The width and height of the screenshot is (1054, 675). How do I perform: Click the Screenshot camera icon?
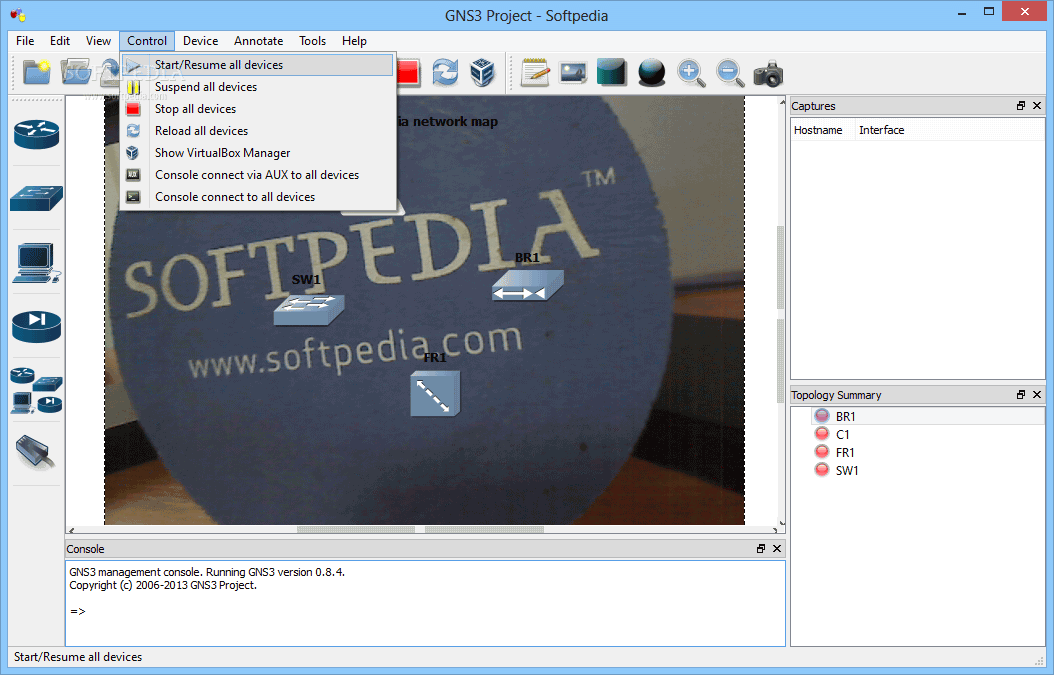click(768, 73)
